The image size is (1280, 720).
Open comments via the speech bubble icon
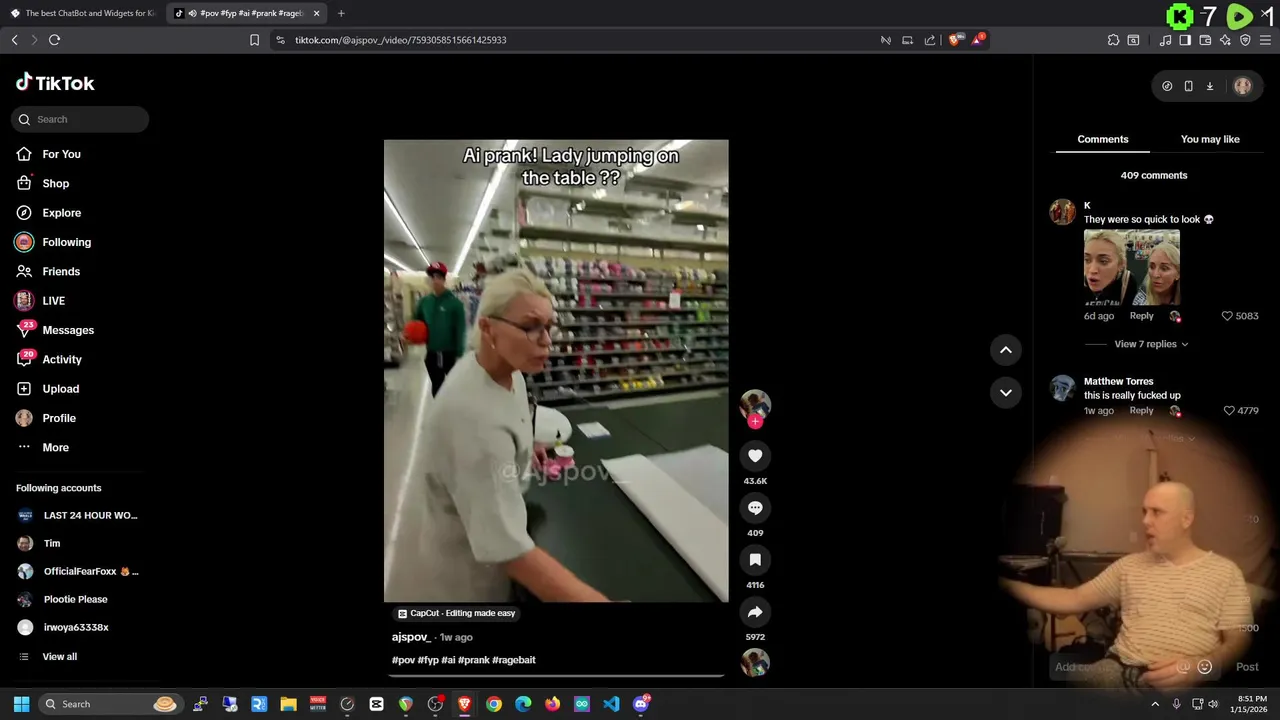[755, 508]
